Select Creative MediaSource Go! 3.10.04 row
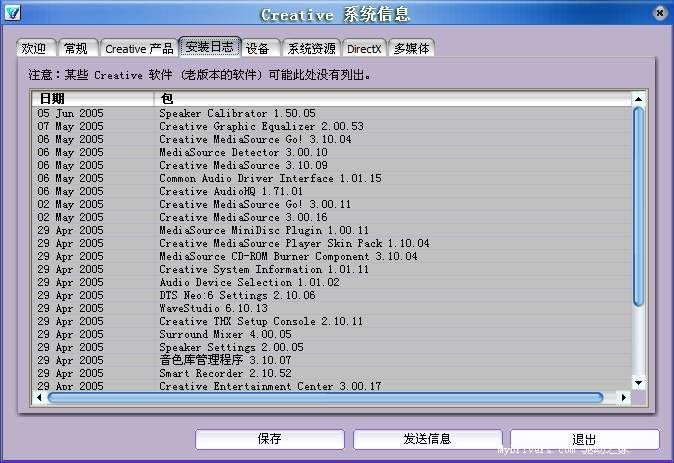The image size is (674, 463). pyautogui.click(x=332, y=139)
